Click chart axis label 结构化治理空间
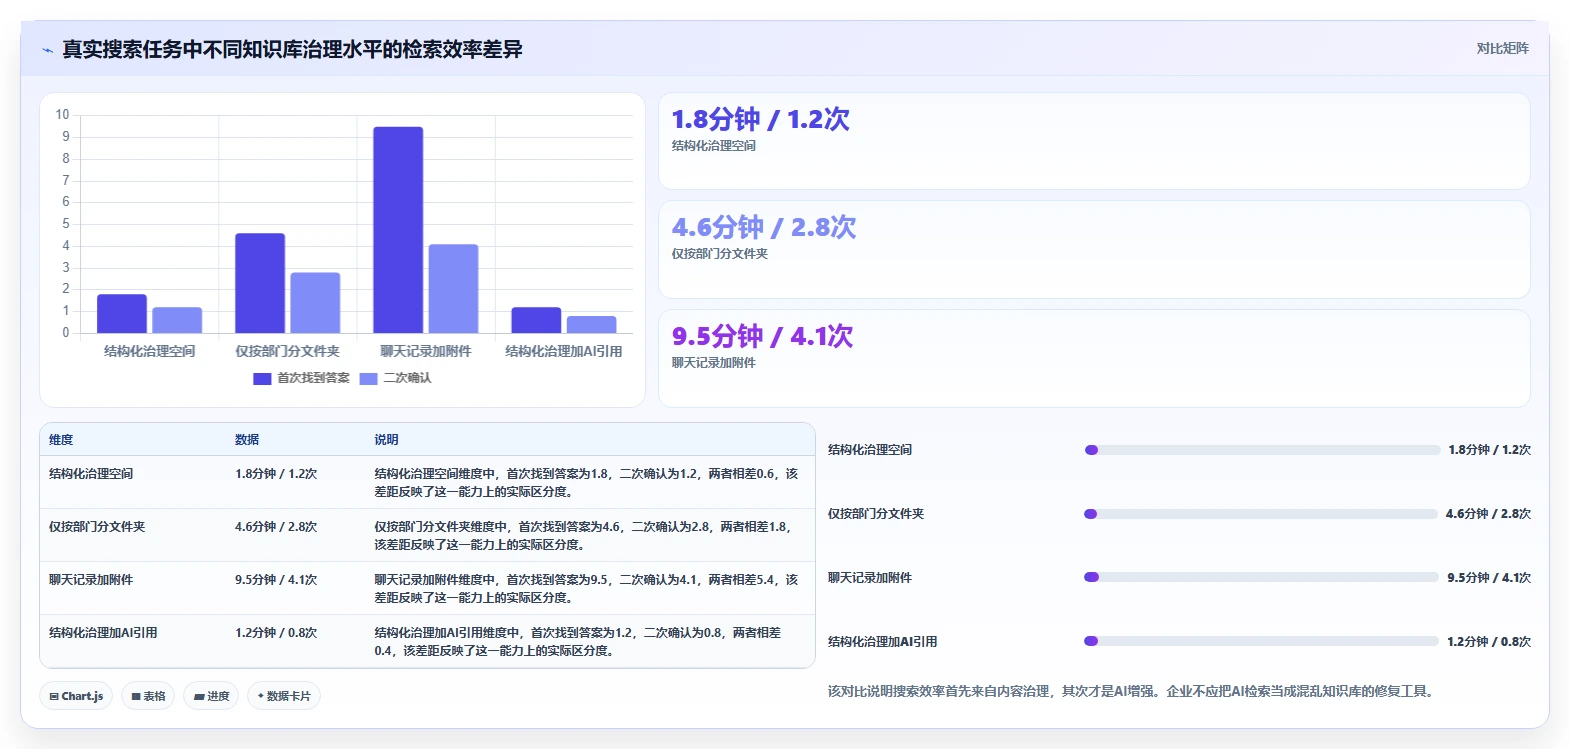 pyautogui.click(x=149, y=351)
